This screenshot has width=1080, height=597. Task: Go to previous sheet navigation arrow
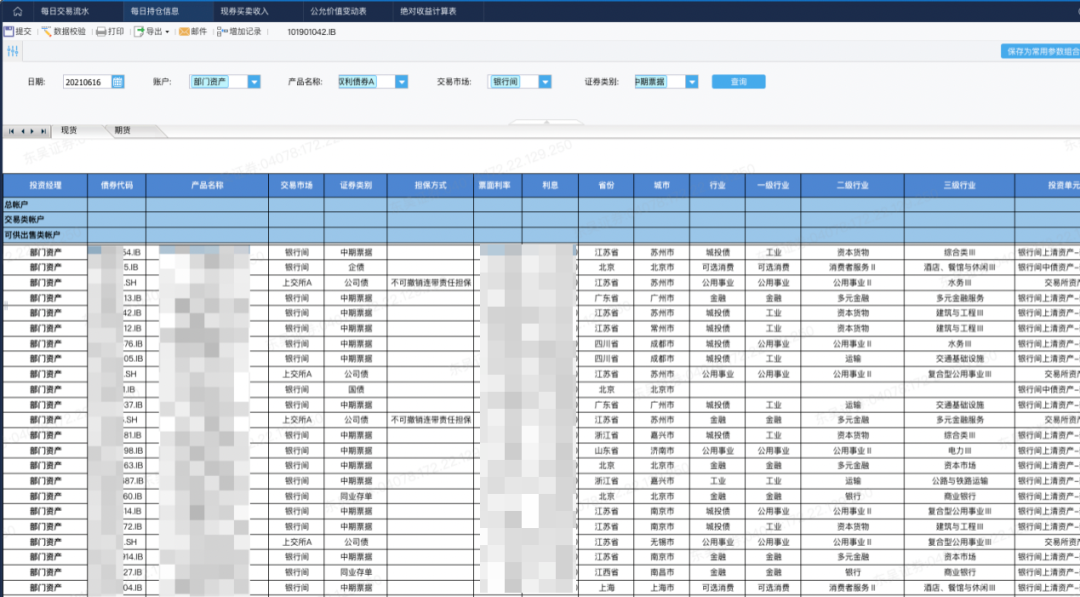pyautogui.click(x=22, y=131)
